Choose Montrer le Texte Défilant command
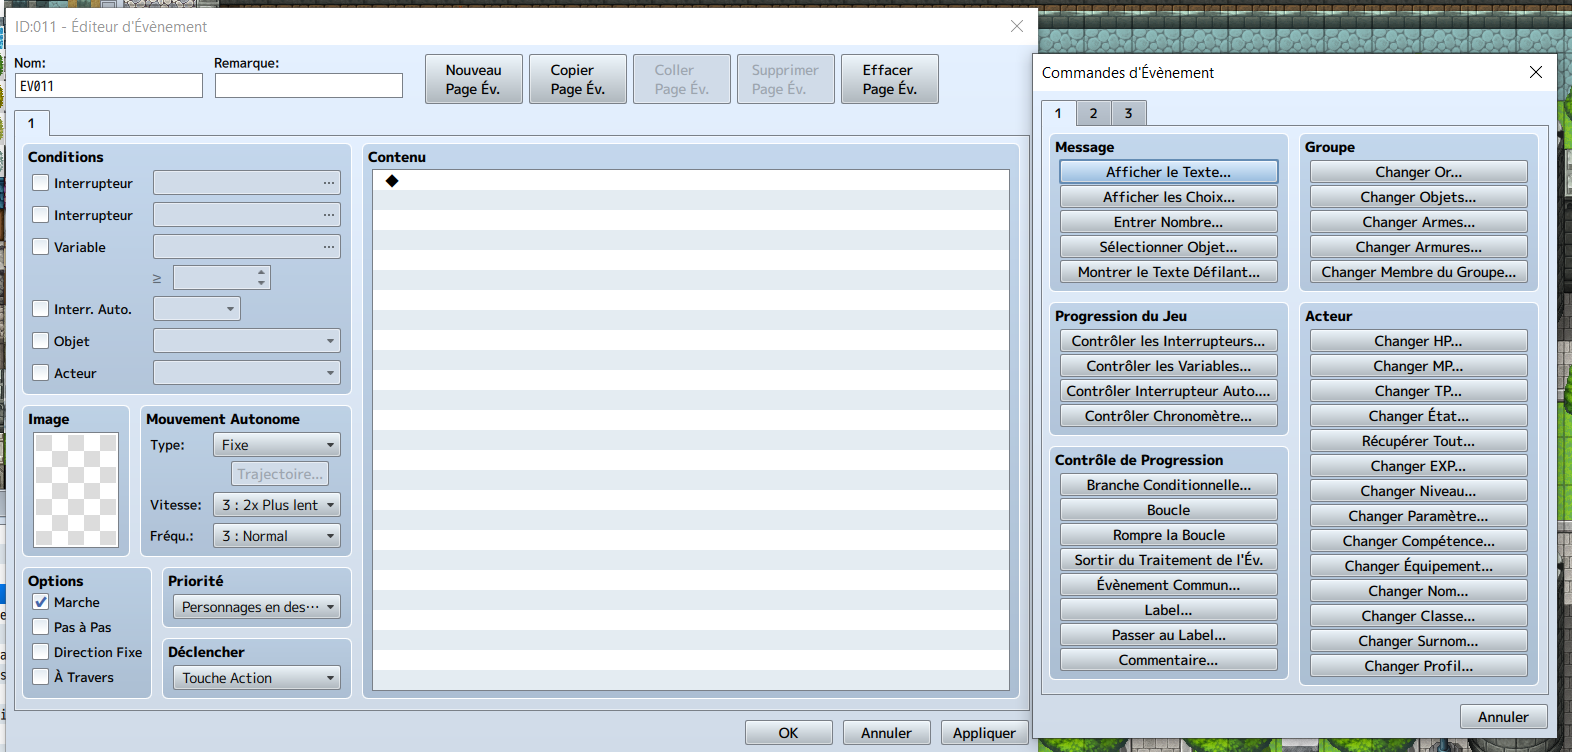This screenshot has height=752, width=1572. tap(1169, 272)
